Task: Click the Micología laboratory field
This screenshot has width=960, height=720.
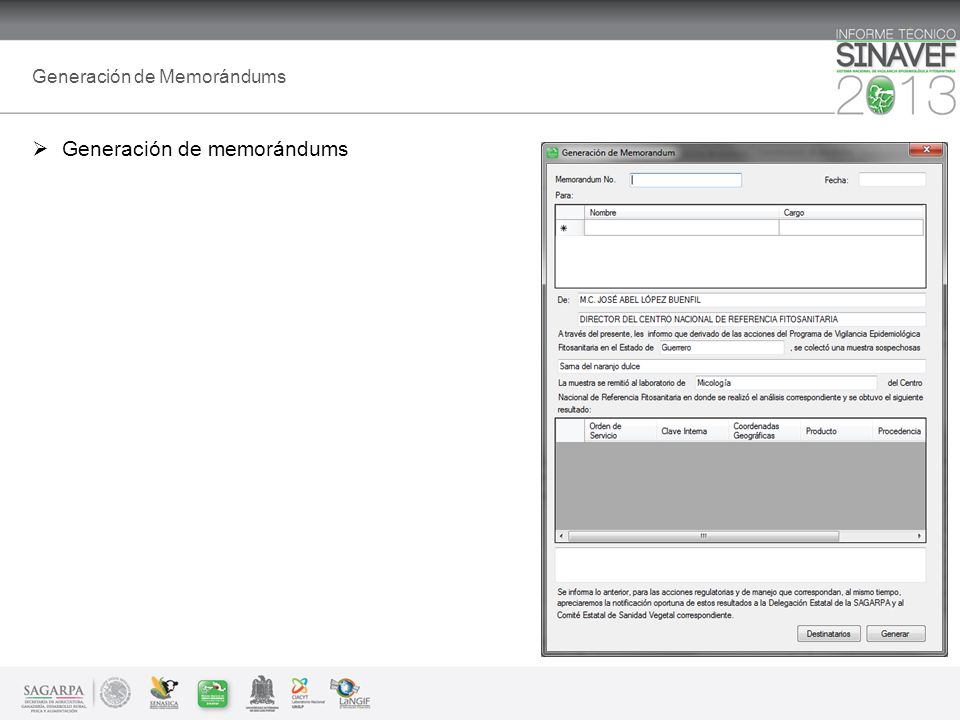Action: coord(786,383)
